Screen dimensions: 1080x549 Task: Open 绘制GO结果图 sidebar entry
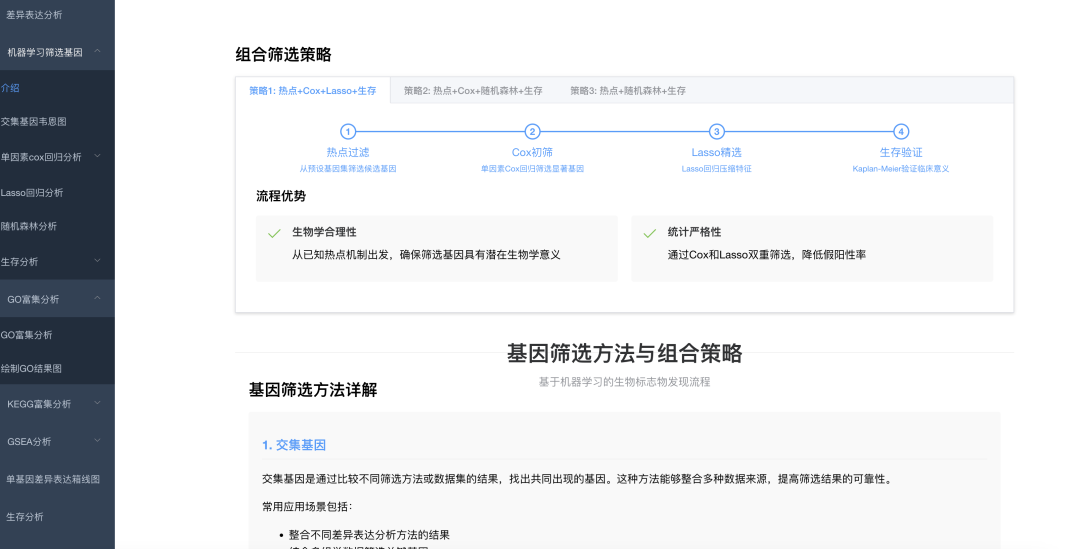pos(31,368)
